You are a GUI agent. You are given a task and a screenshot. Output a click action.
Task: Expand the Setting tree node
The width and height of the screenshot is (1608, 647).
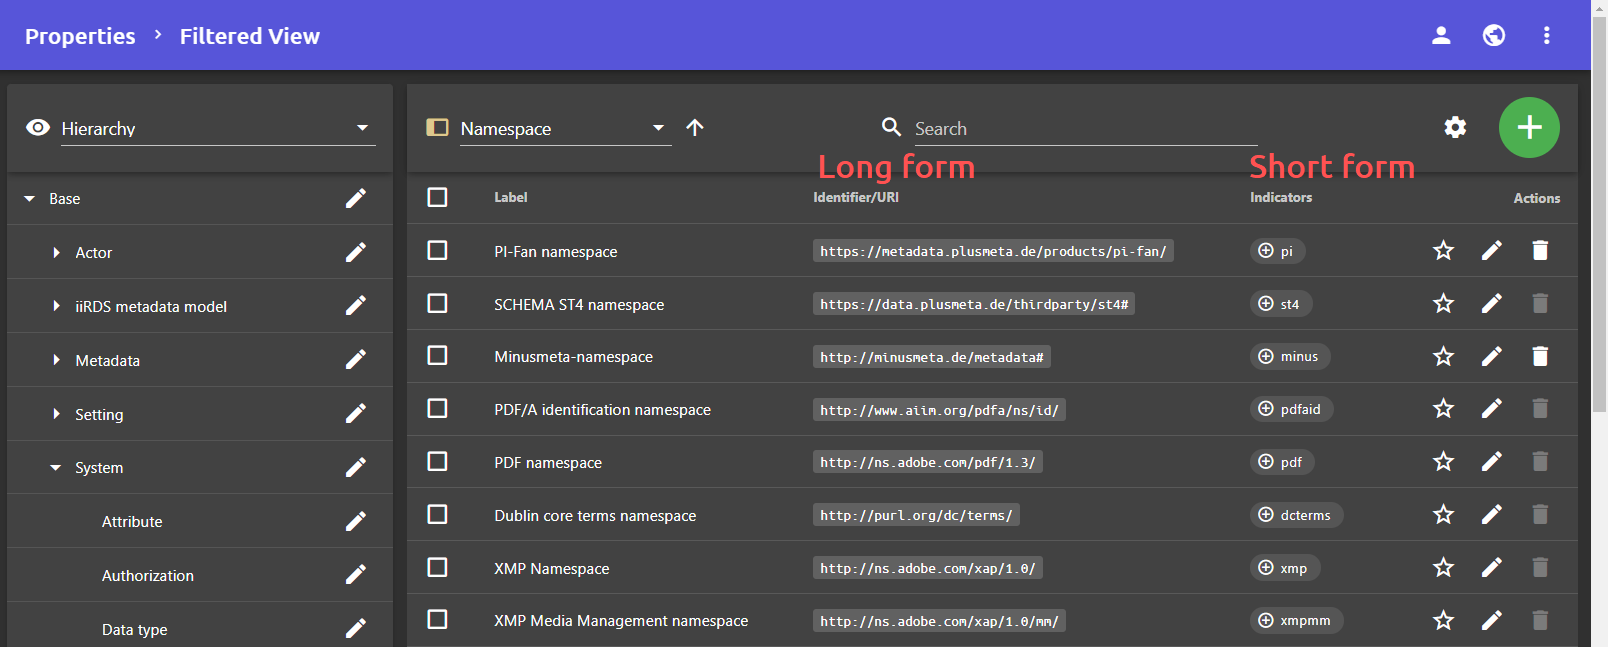tap(56, 414)
